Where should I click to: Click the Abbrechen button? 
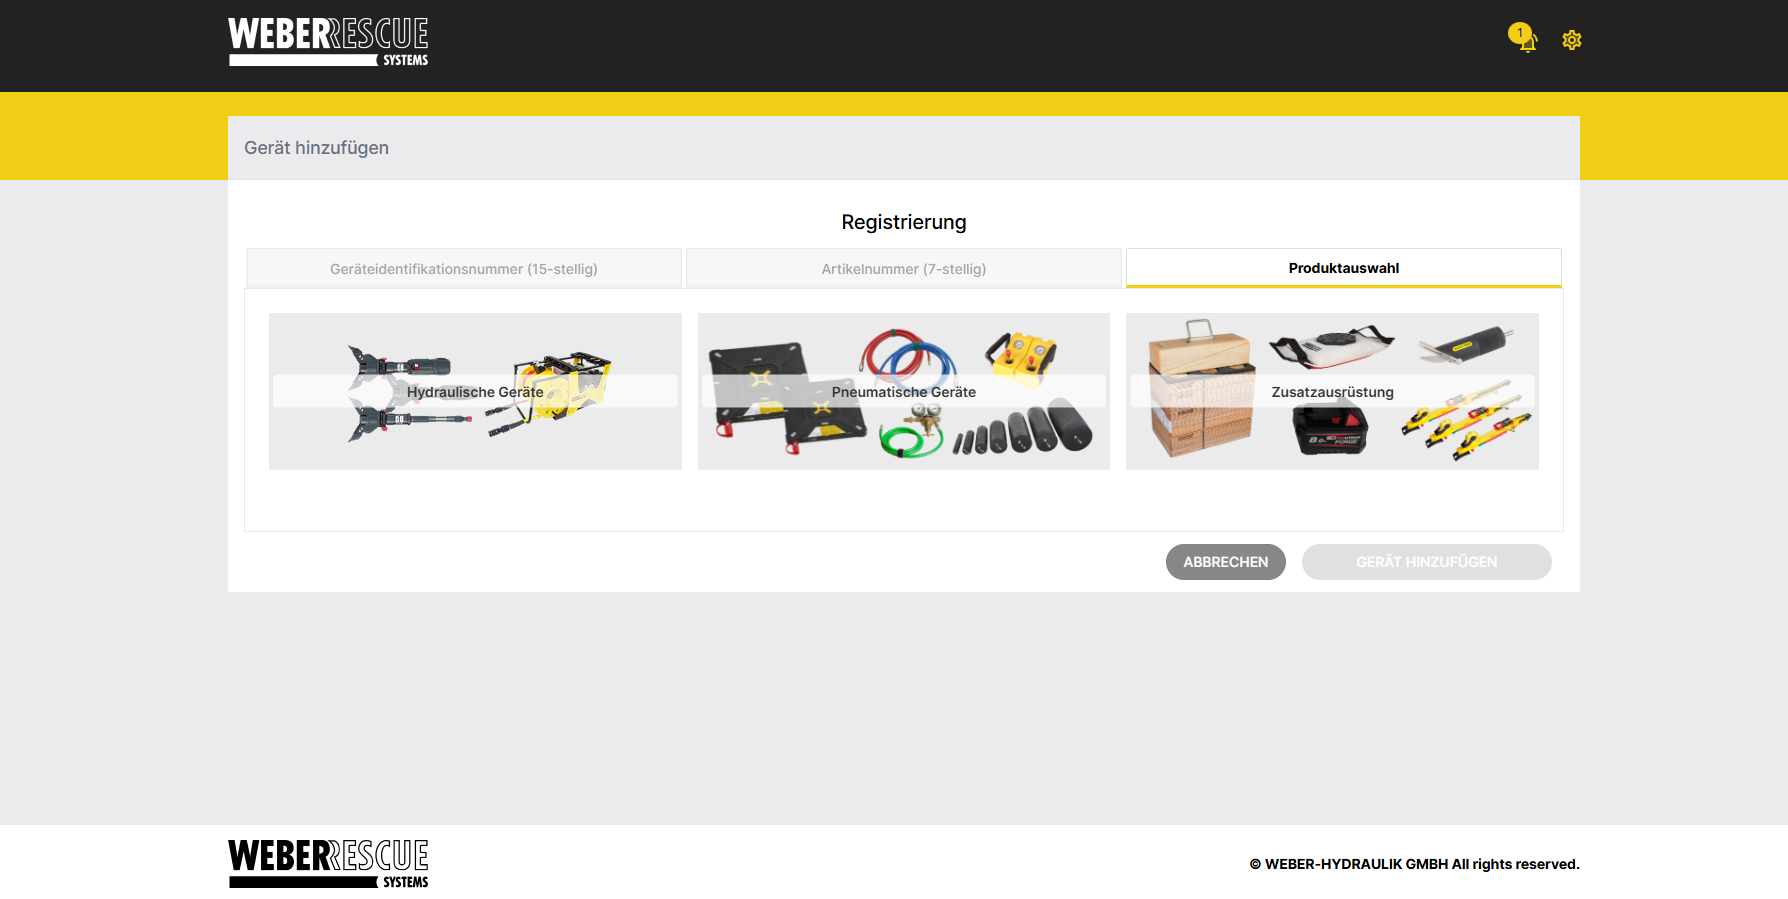(x=1226, y=562)
